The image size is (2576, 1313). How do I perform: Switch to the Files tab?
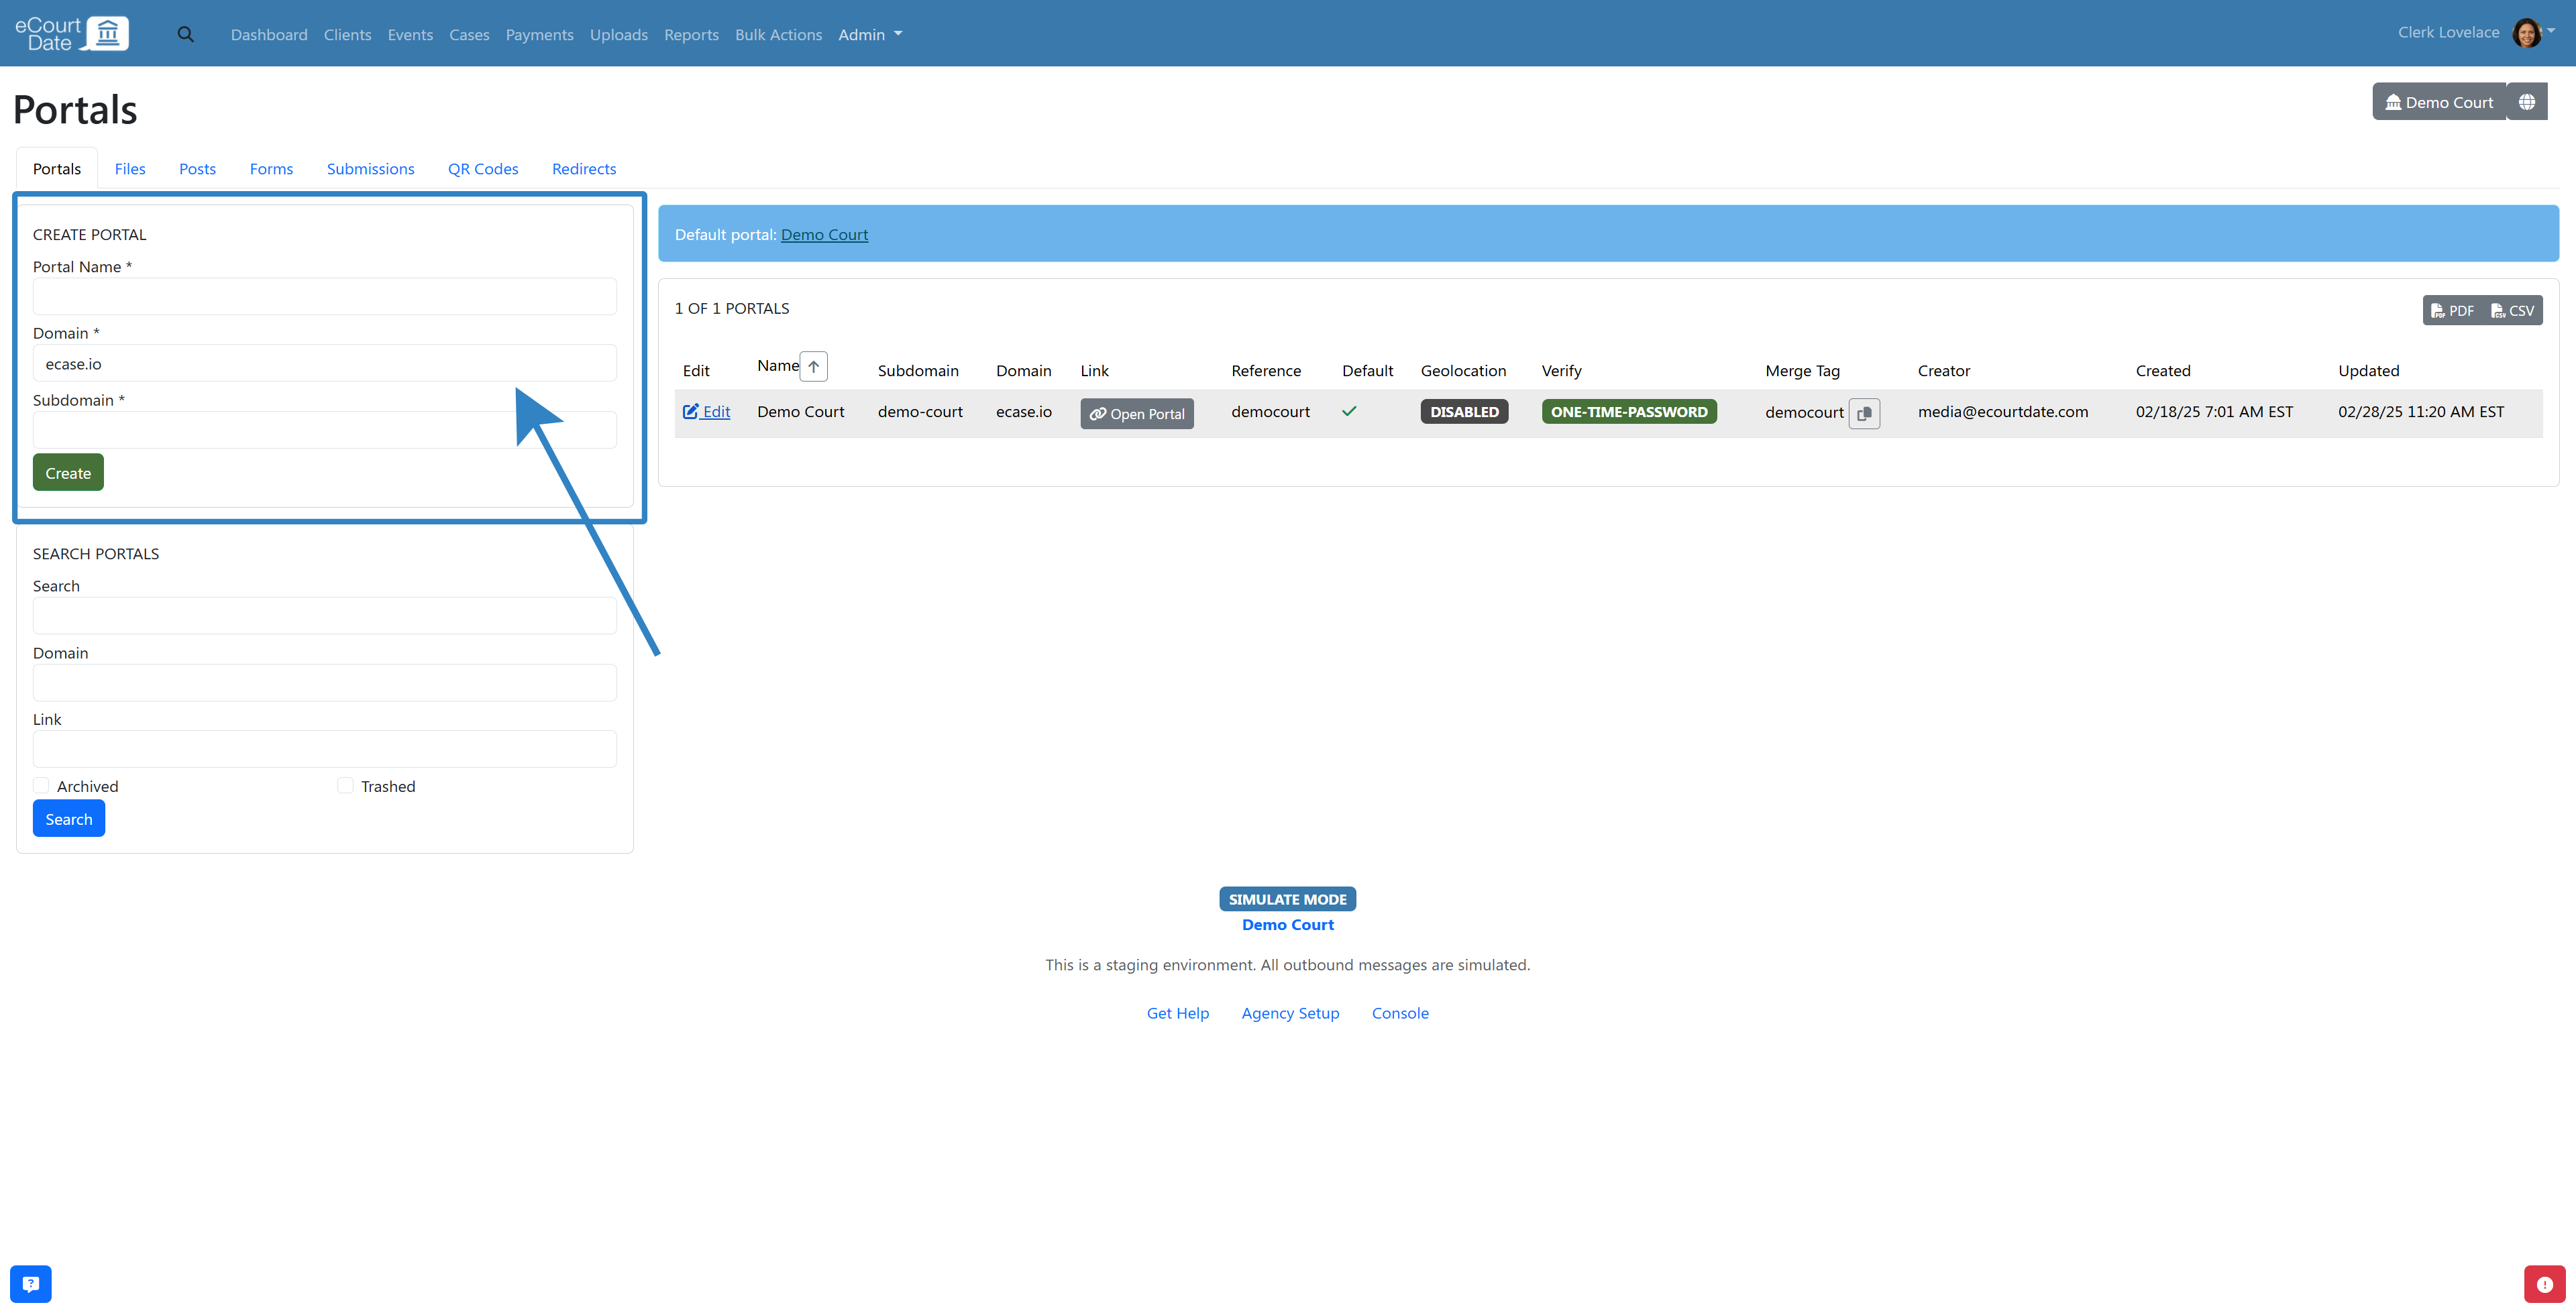click(x=130, y=168)
